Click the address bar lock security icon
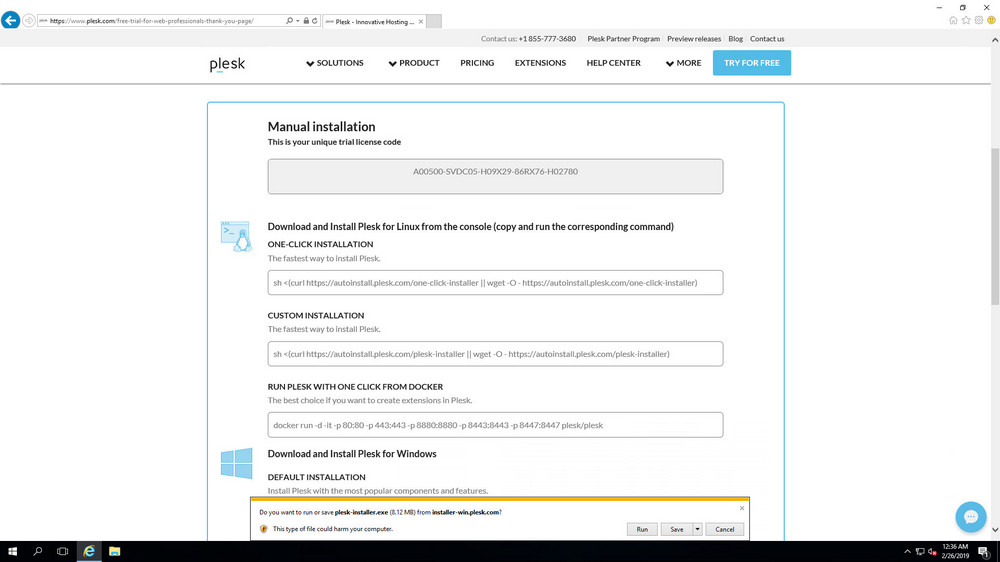The height and width of the screenshot is (562, 1000). pos(306,21)
